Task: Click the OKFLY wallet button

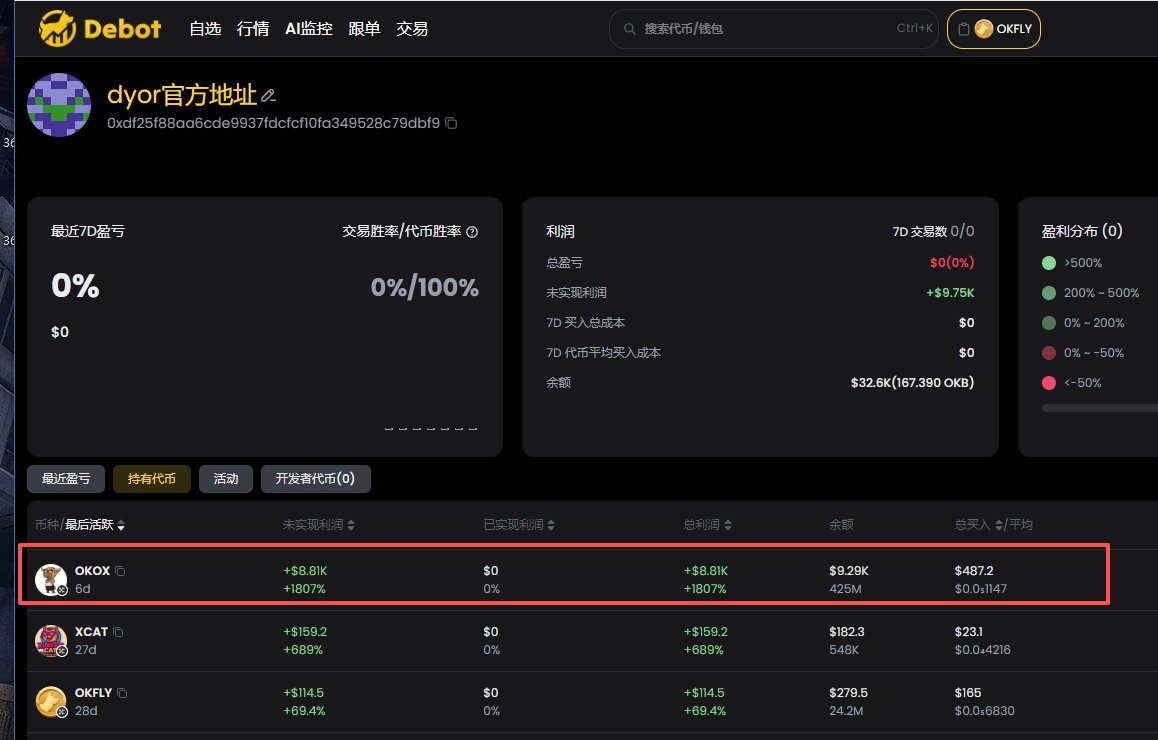Action: (993, 29)
